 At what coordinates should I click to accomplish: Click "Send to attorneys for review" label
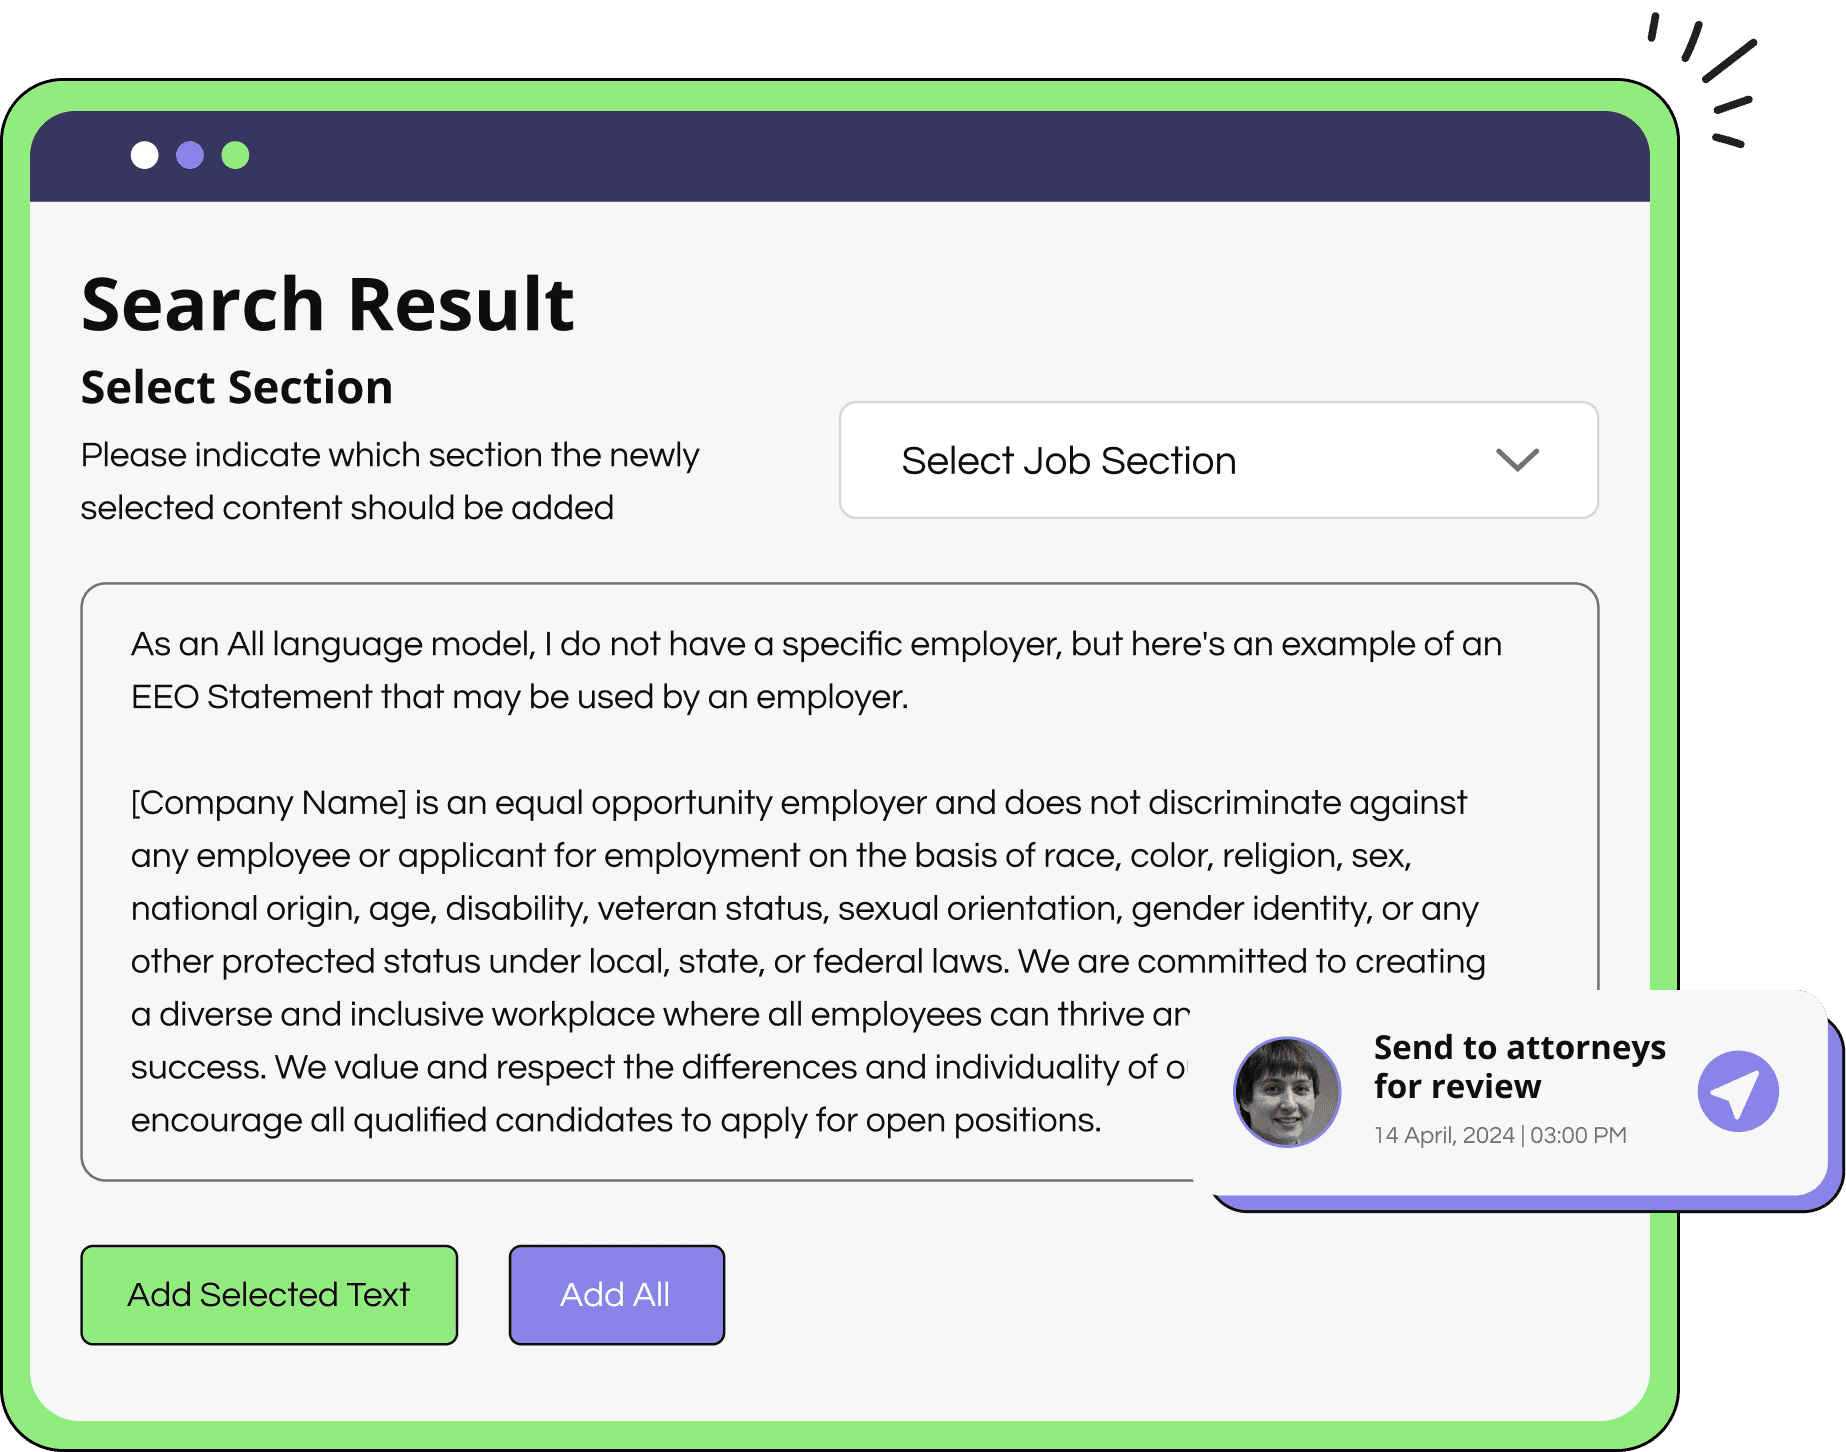coord(1519,1066)
